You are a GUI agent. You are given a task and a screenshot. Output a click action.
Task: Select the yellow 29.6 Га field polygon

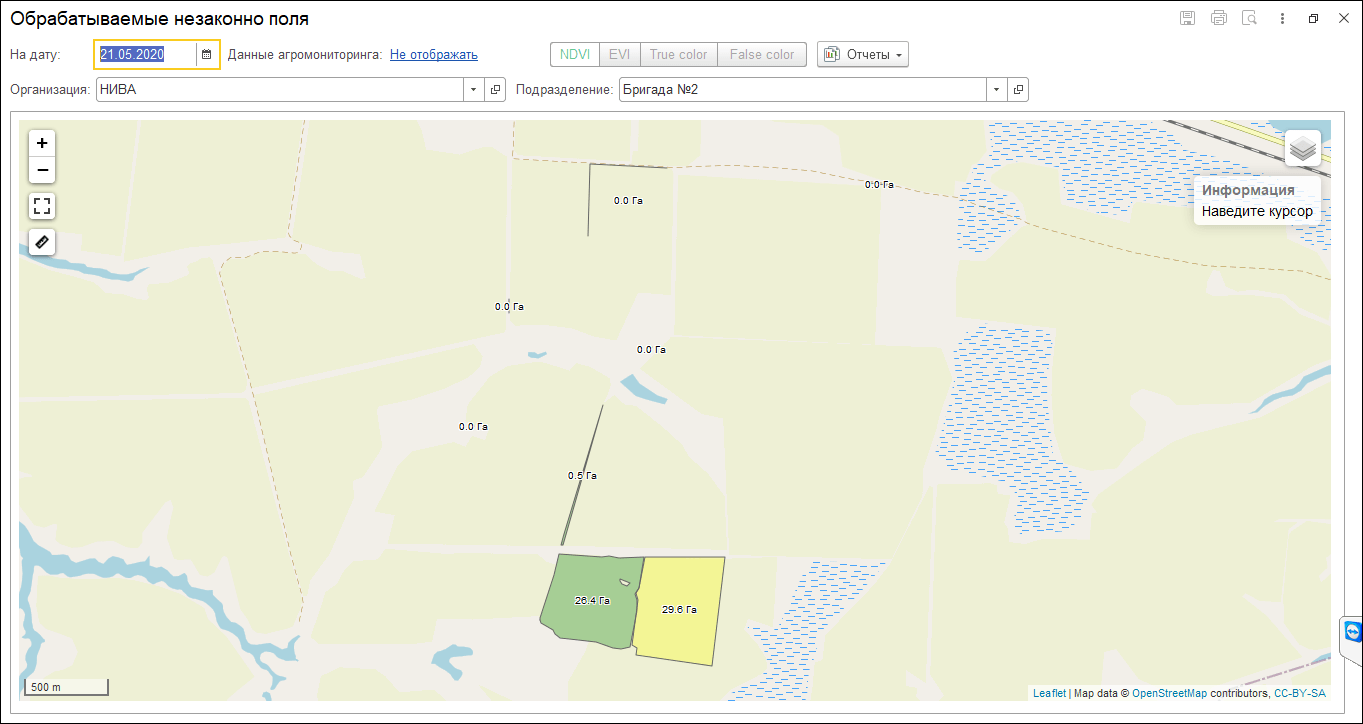(x=679, y=610)
